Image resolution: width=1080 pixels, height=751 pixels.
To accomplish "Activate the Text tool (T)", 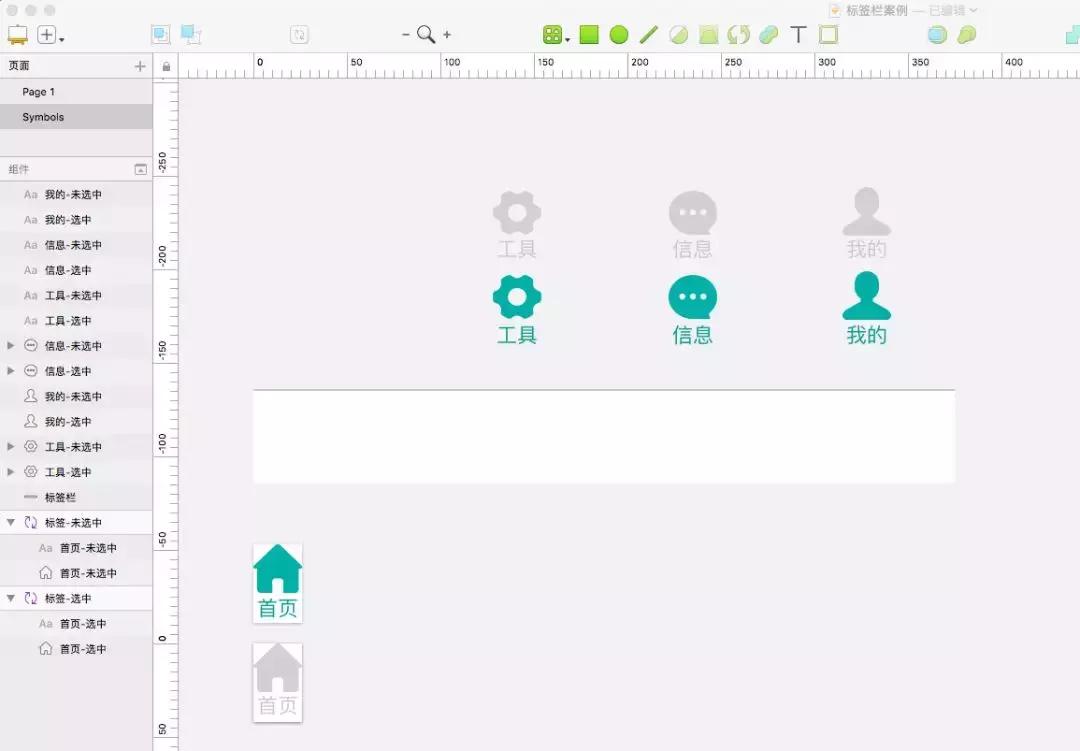I will click(798, 35).
